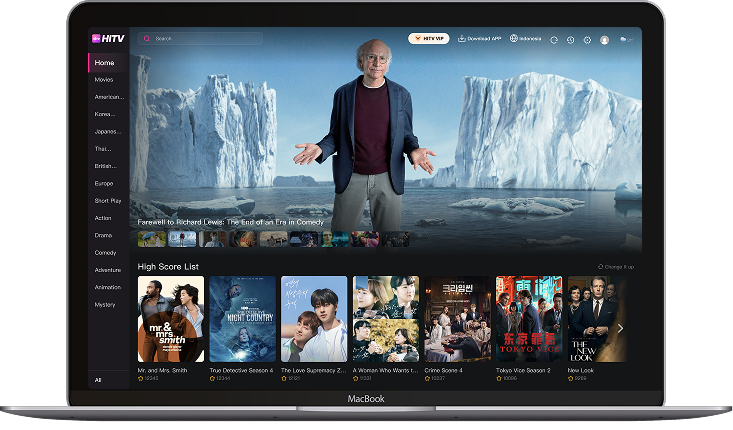Open watch history clock icon

click(x=570, y=40)
